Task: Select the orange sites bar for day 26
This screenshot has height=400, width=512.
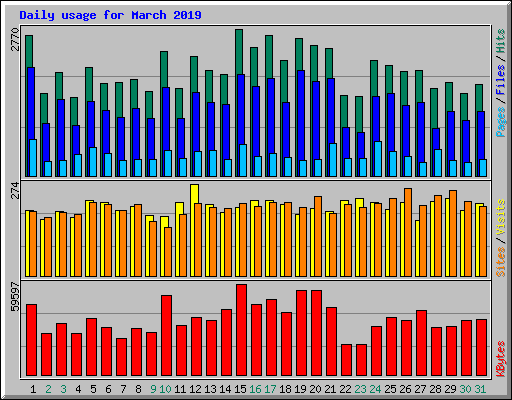Action: coord(408,232)
